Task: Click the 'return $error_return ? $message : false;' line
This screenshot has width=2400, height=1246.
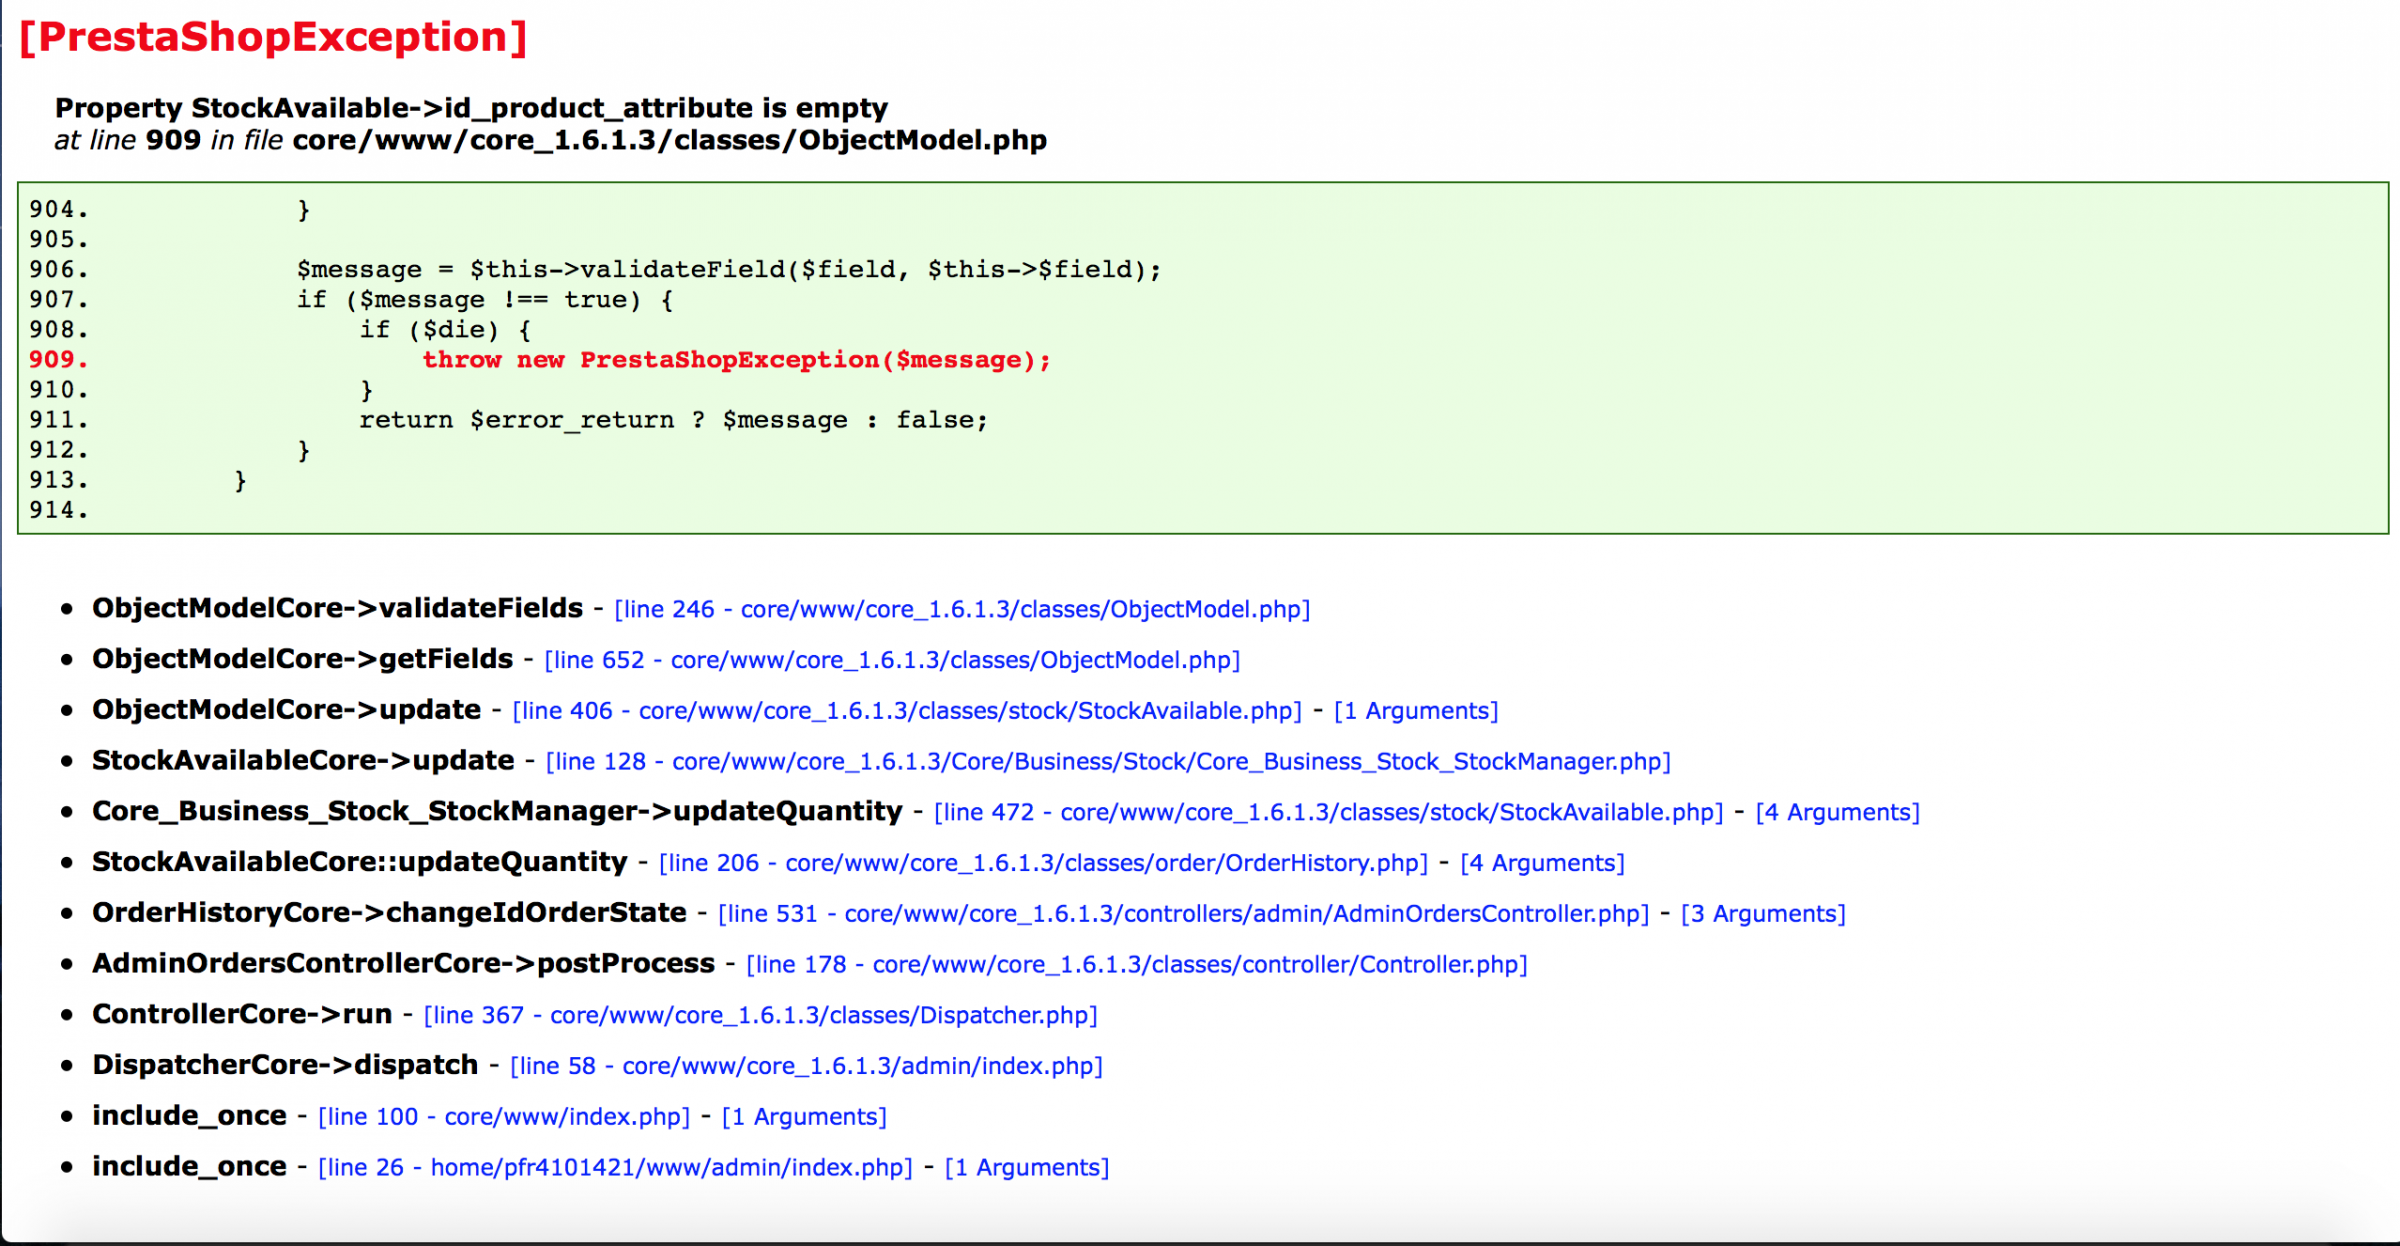Action: coord(673,420)
